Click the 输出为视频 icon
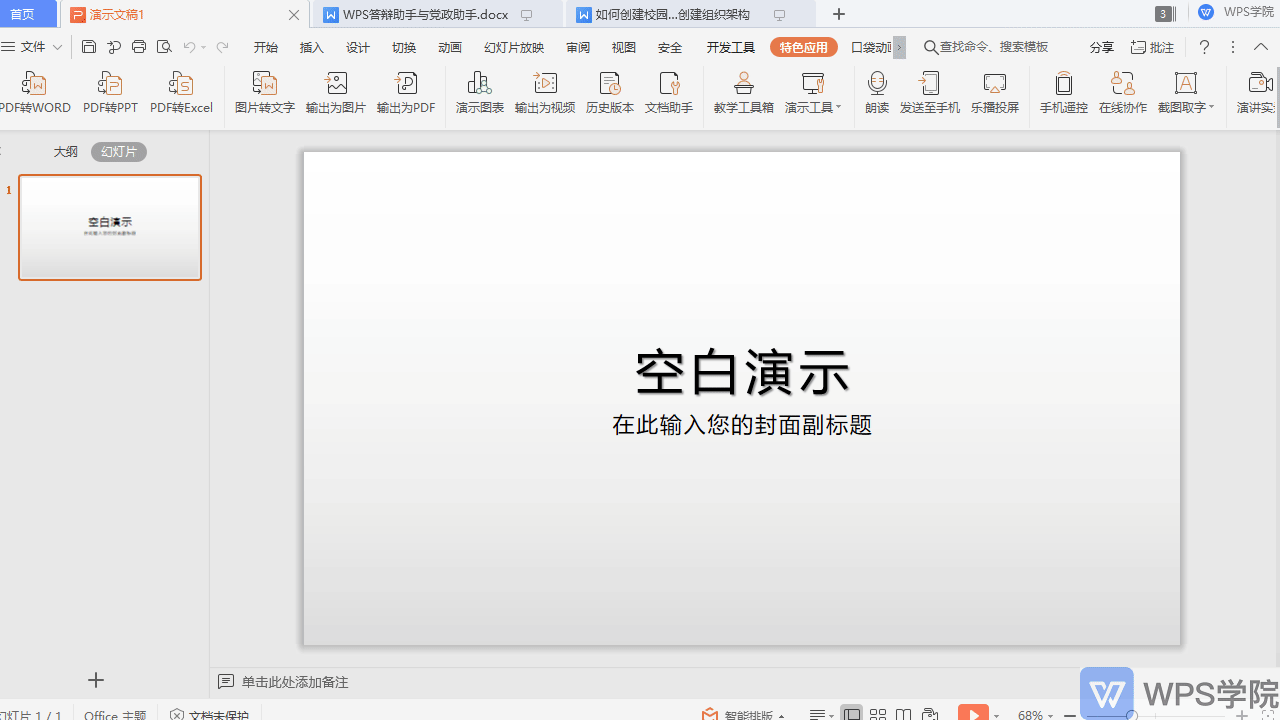The width and height of the screenshot is (1280, 720). point(544,92)
